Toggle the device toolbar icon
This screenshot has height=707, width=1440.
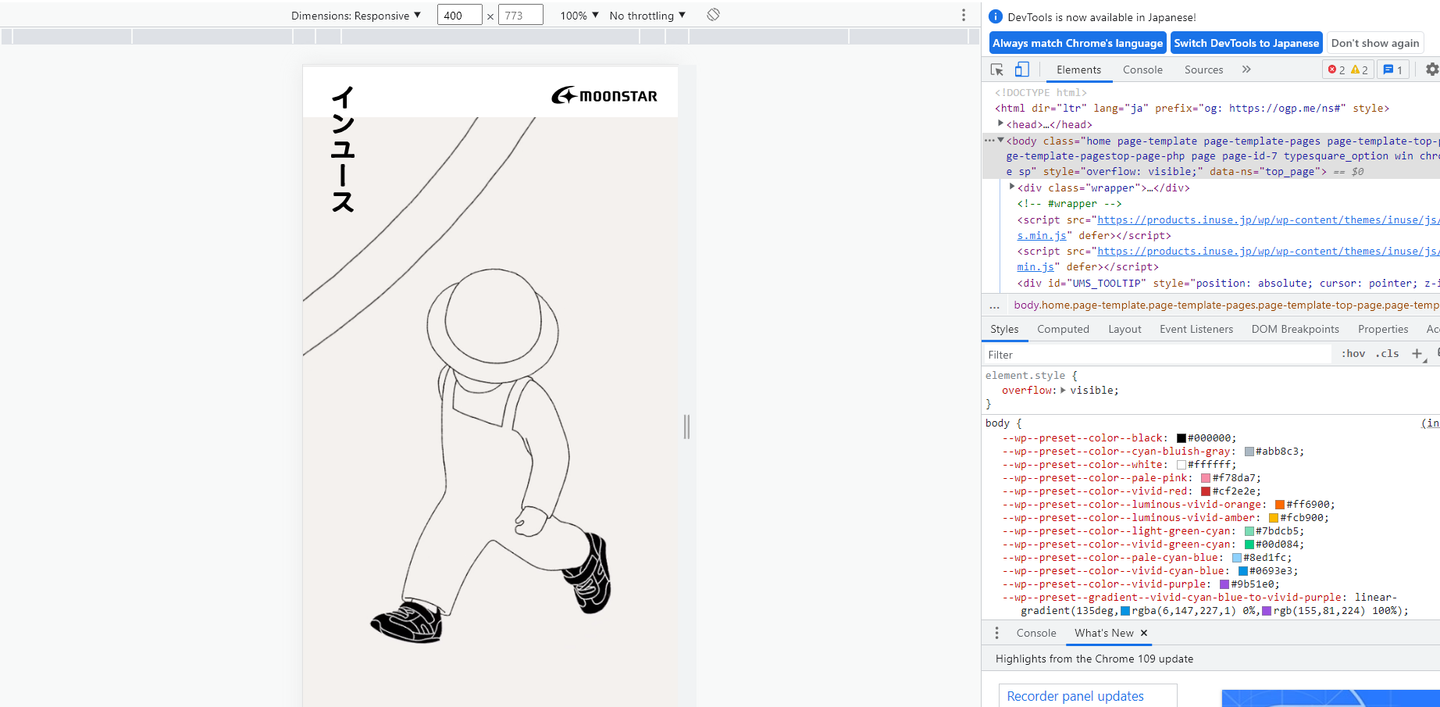[1021, 70]
